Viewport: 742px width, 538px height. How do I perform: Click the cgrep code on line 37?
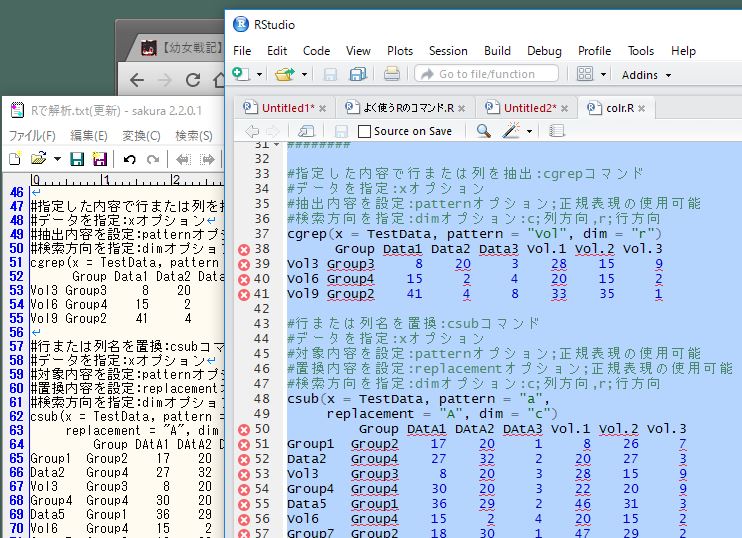coord(474,234)
